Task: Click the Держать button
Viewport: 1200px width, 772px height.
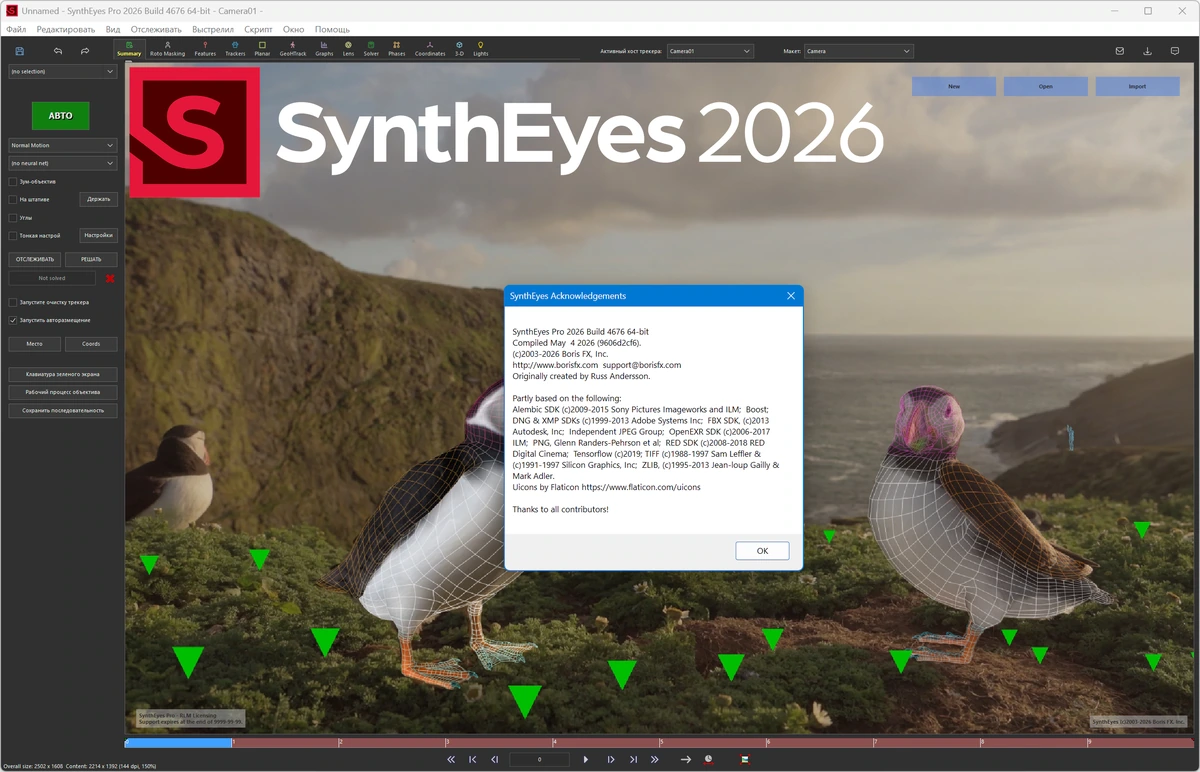Action: [98, 199]
